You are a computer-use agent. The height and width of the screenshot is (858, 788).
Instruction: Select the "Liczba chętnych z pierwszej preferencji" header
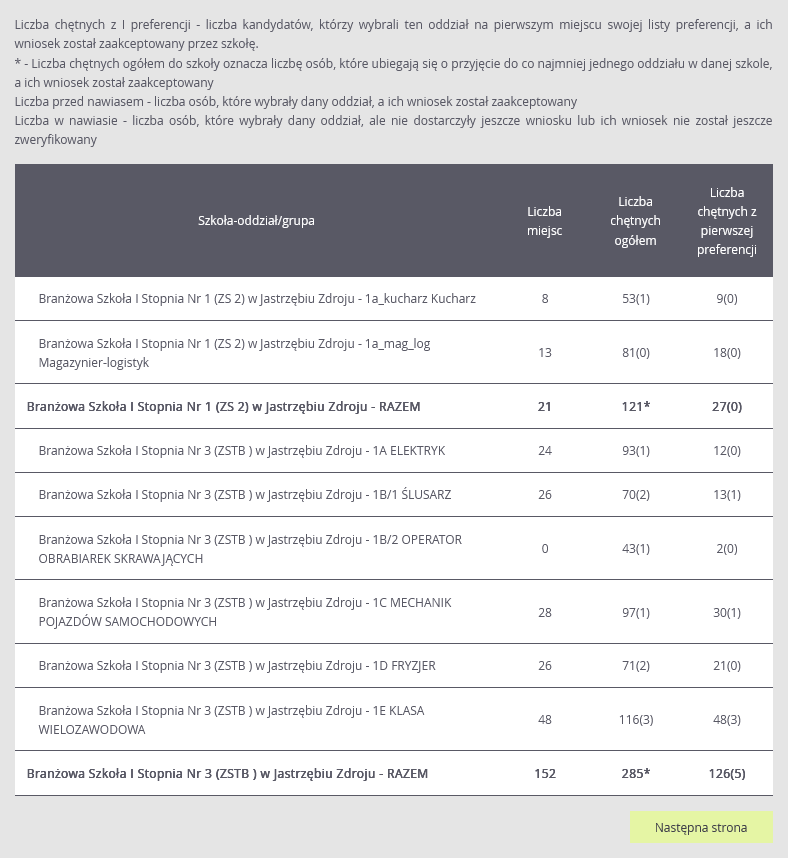pyautogui.click(x=726, y=221)
